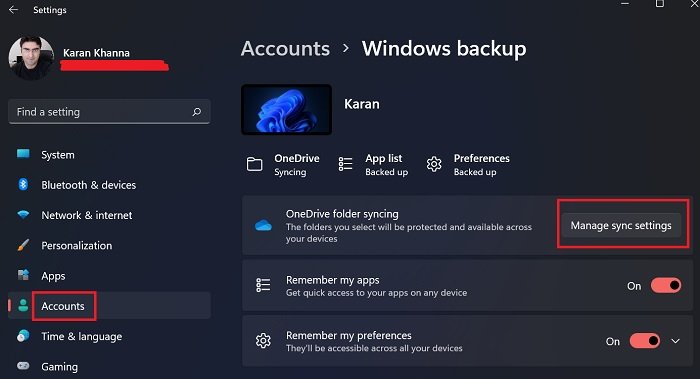This screenshot has height=379, width=700.
Task: Minimize the Settings window
Action: coord(625,4)
